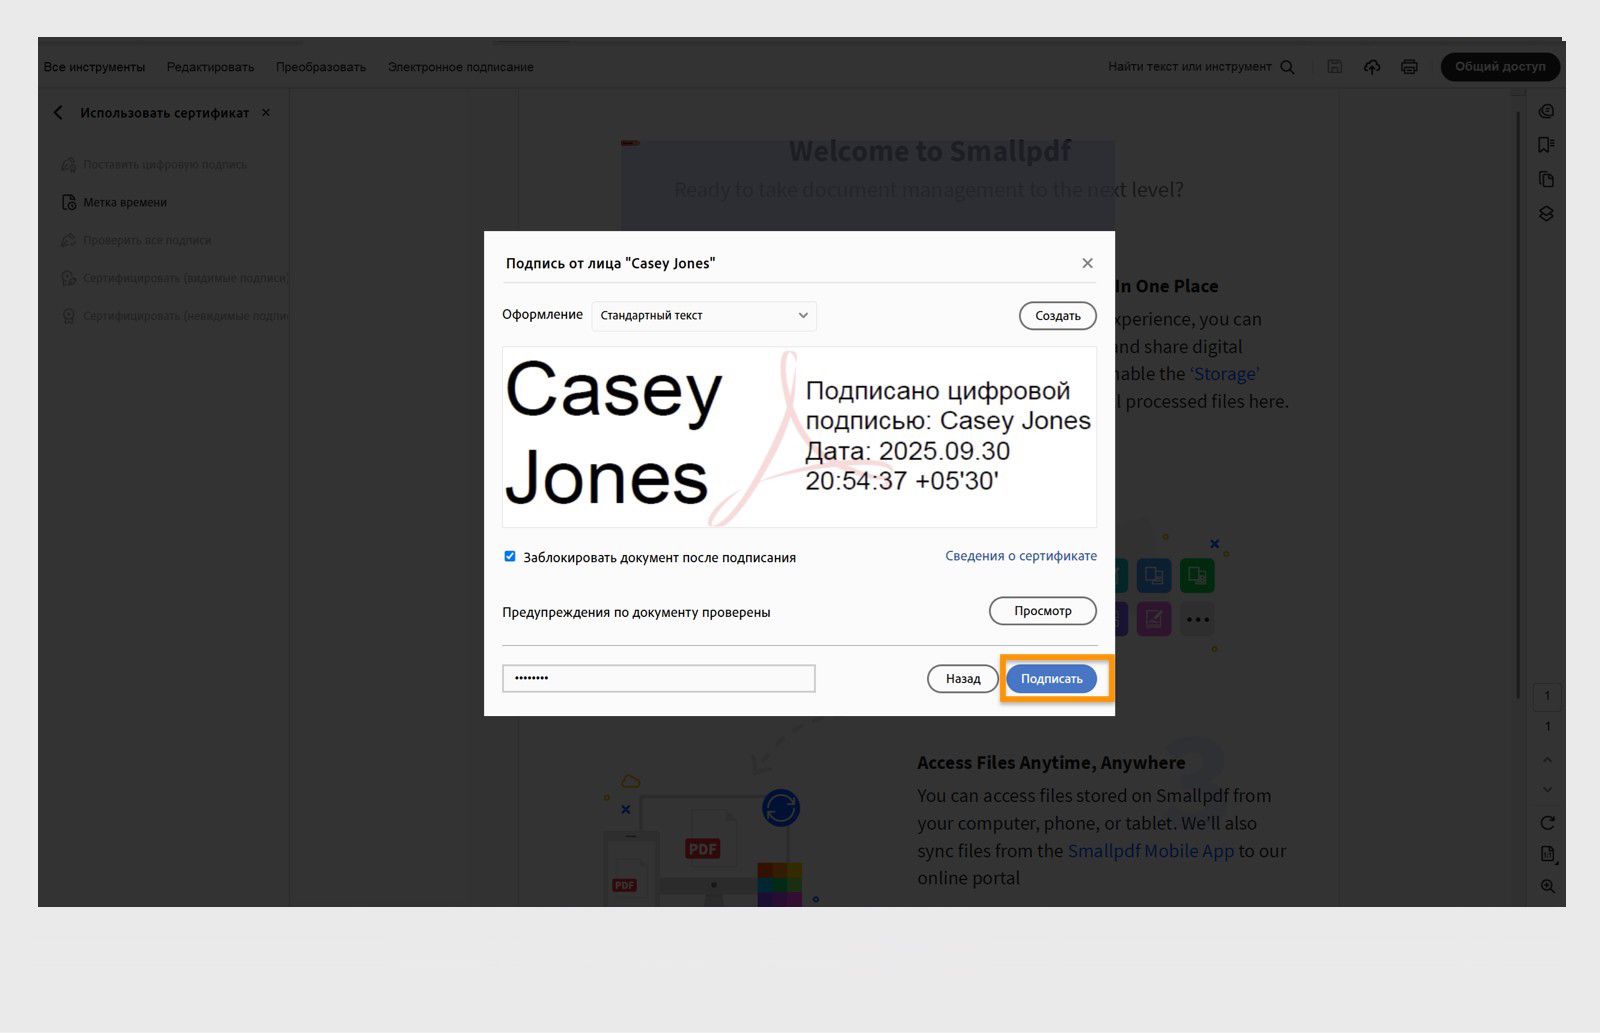
Task: Choose the Метка времени tool
Action: pos(115,202)
